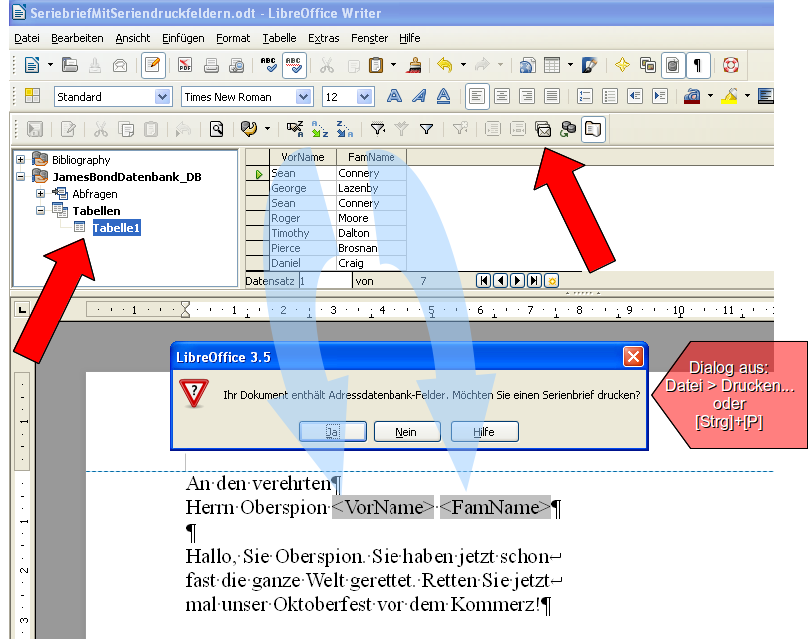808x640 pixels.
Task: Sort Ascending in data source toolbar
Action: (x=319, y=129)
